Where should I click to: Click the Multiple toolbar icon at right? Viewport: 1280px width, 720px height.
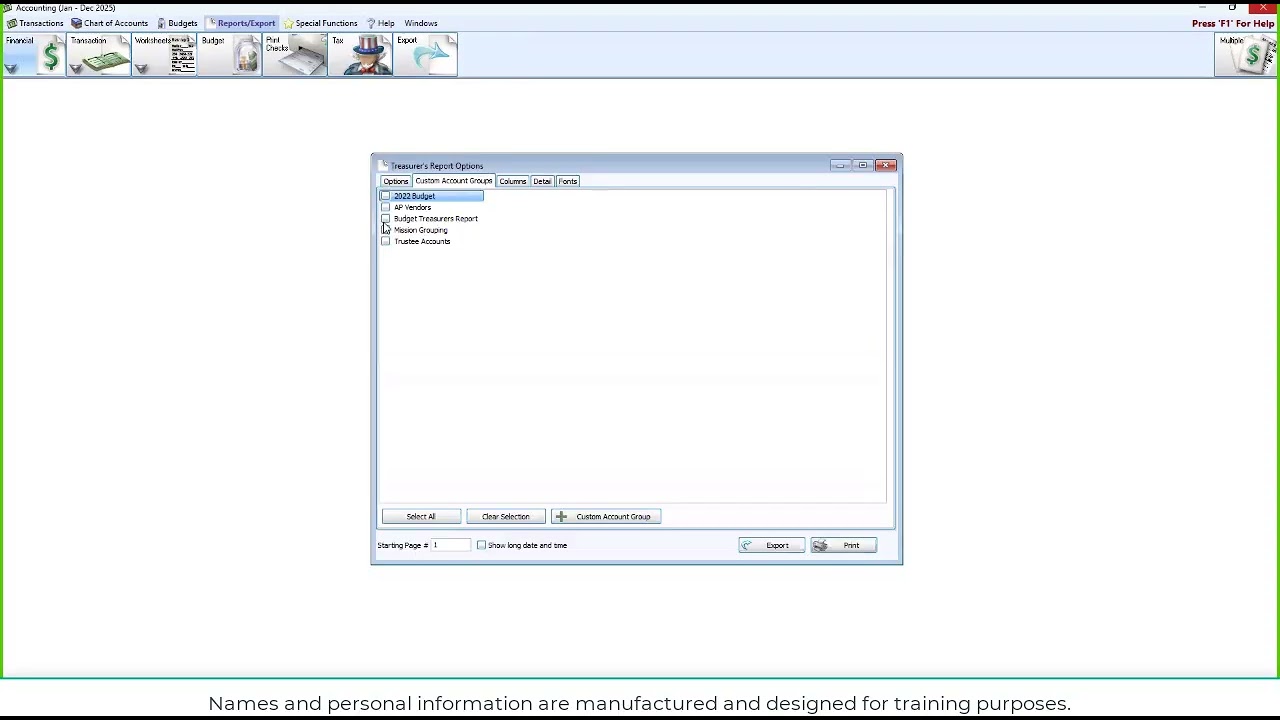[x=1246, y=56]
